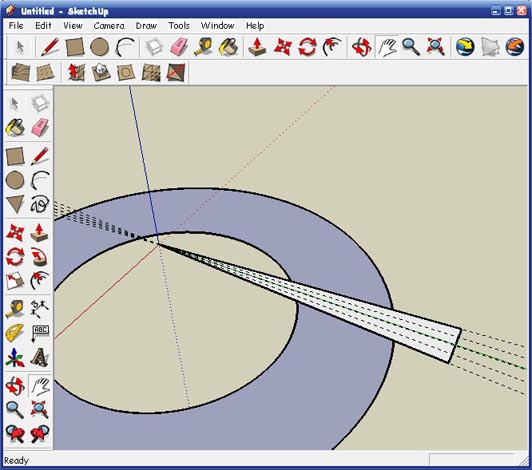Select Sandbox From Scratch tool

click(x=45, y=72)
